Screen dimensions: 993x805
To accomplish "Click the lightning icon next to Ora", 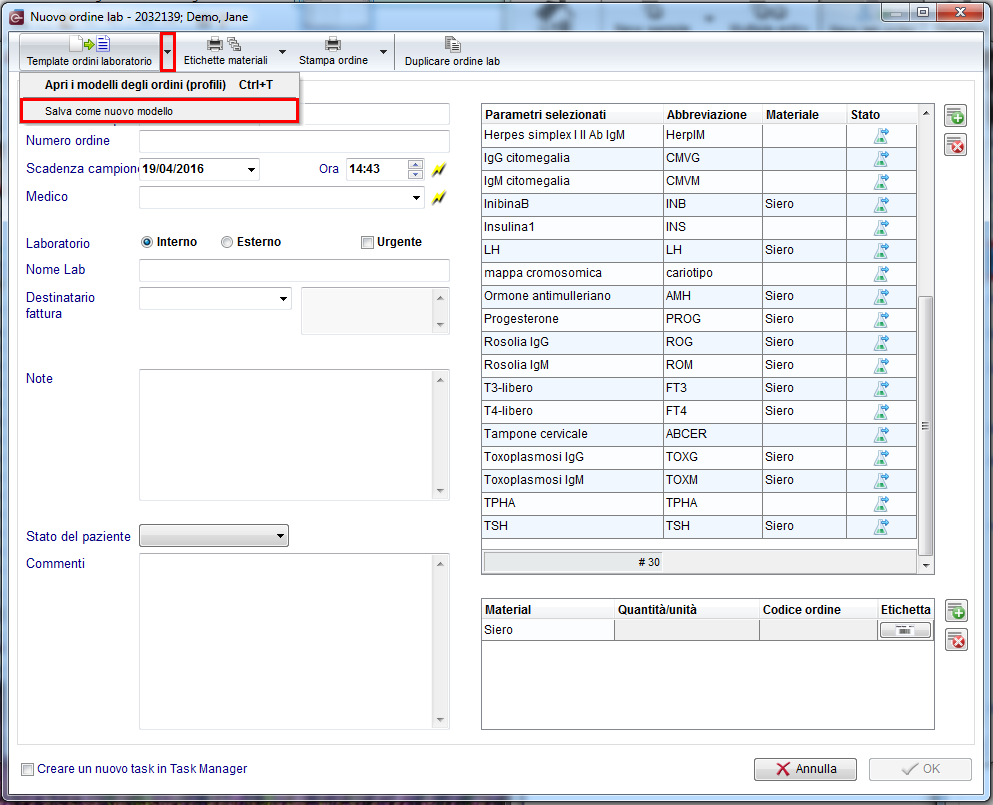I will [x=439, y=170].
